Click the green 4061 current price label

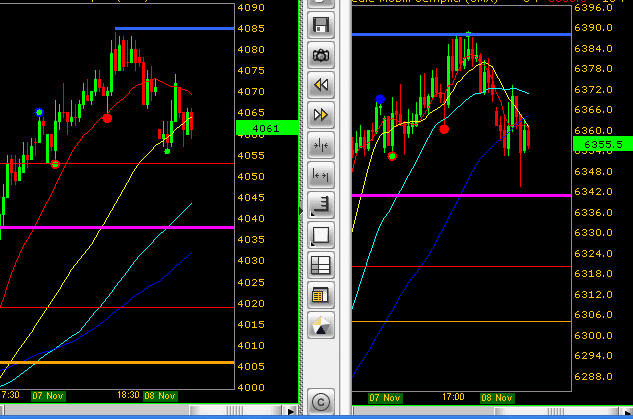point(267,128)
